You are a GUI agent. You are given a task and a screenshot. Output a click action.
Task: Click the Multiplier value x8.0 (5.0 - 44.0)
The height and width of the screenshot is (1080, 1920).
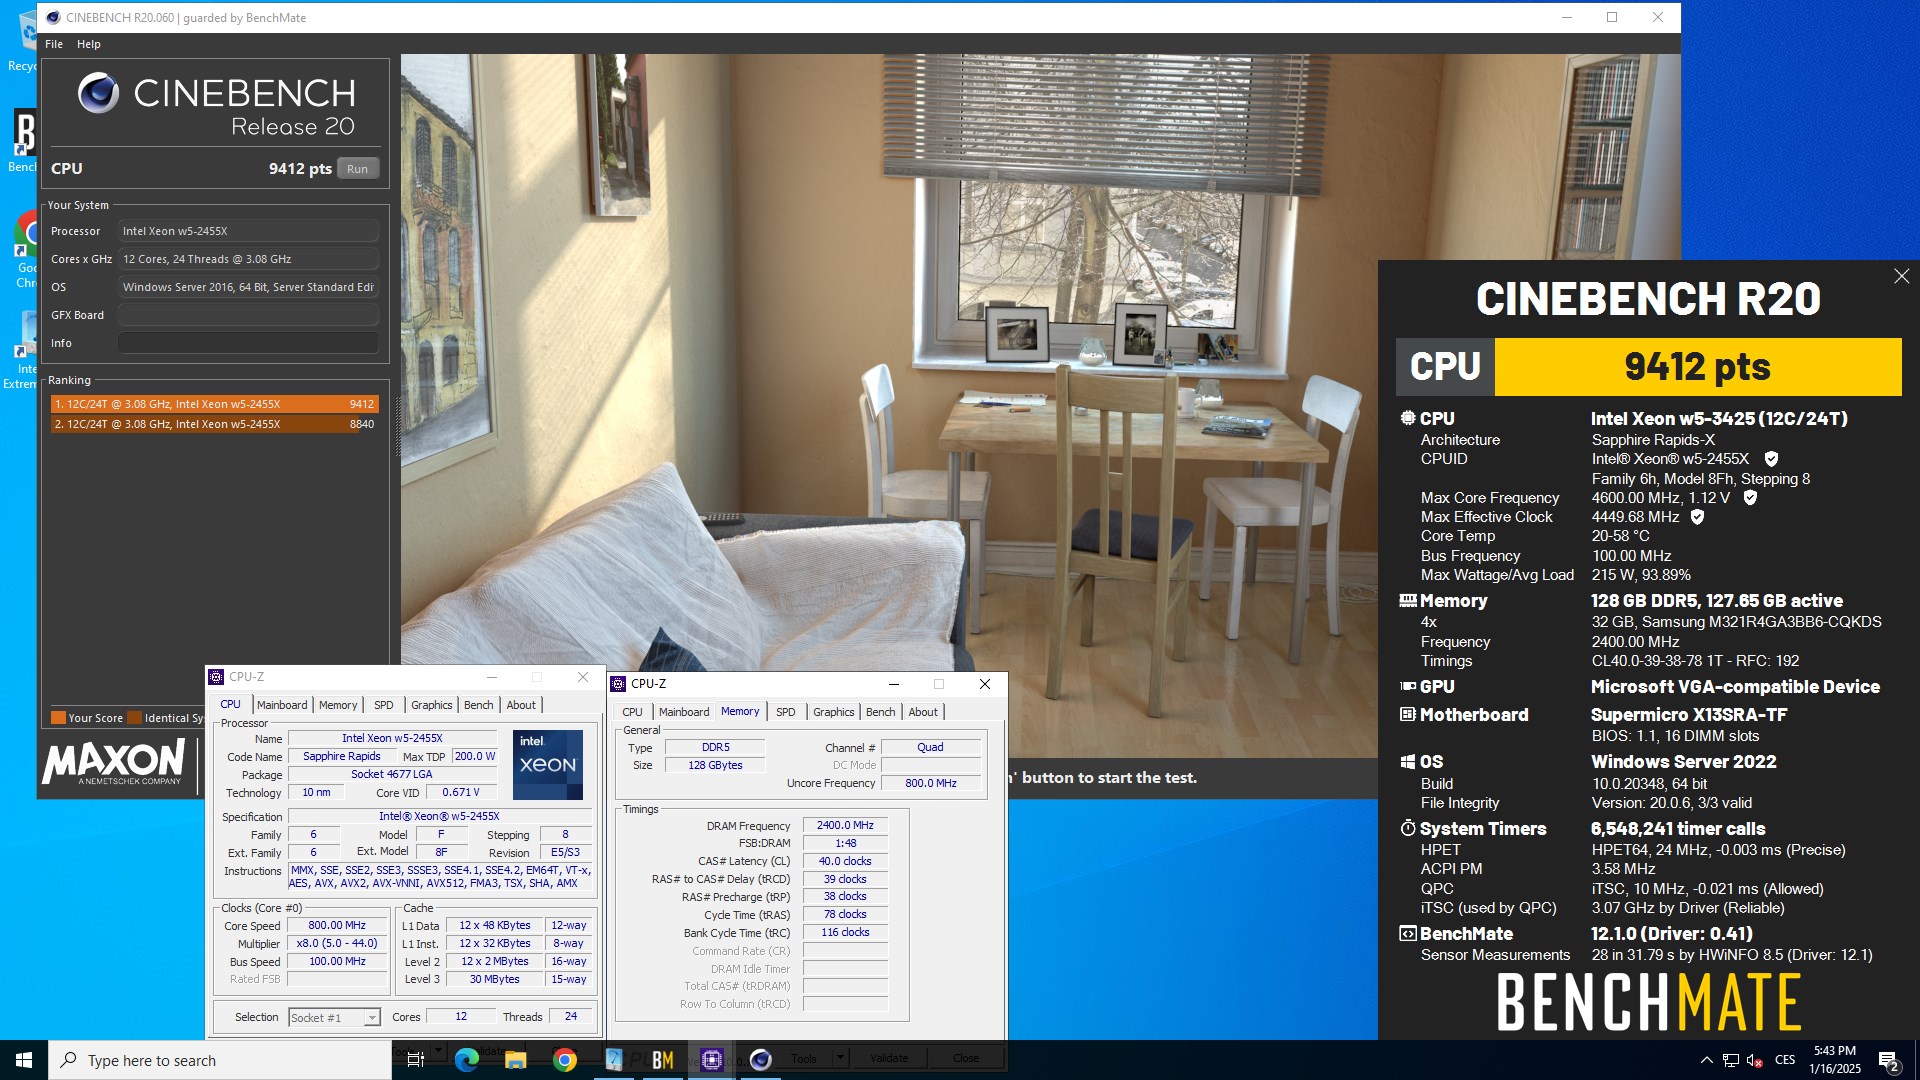coord(337,944)
